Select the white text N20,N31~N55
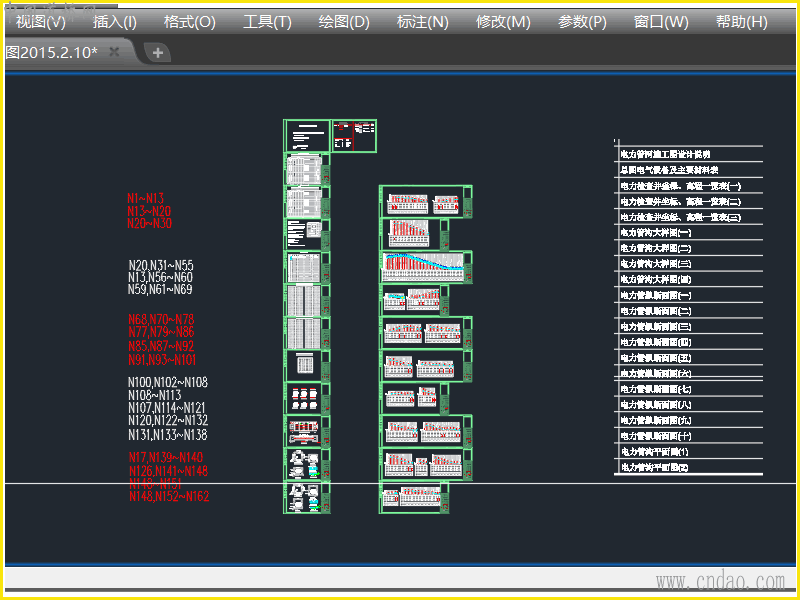The height and width of the screenshot is (600, 800). 161,265
